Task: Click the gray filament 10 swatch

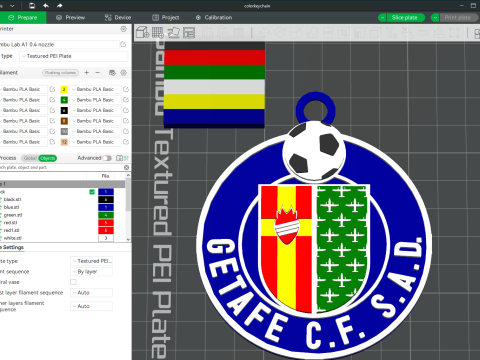Action: point(64,131)
